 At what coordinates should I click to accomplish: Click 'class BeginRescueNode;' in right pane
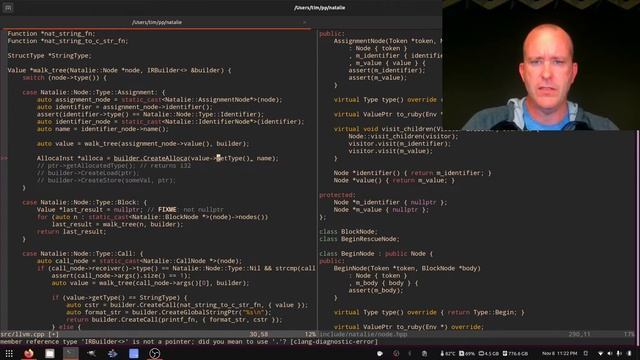pyautogui.click(x=360, y=239)
